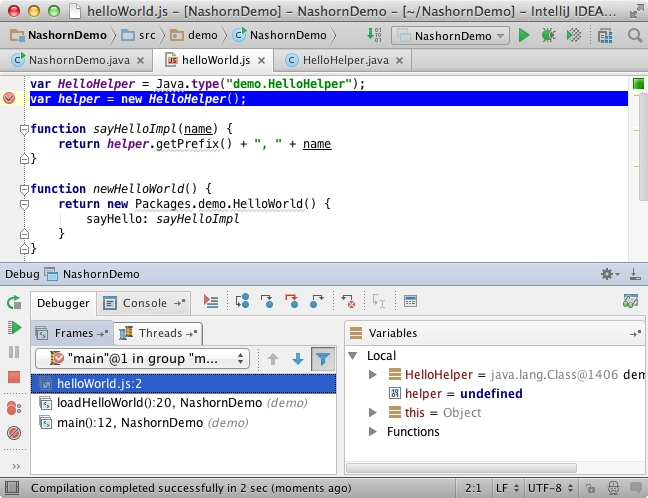Open NashornDemo run configuration dropdown
This screenshot has width=648, height=498.
tap(450, 36)
